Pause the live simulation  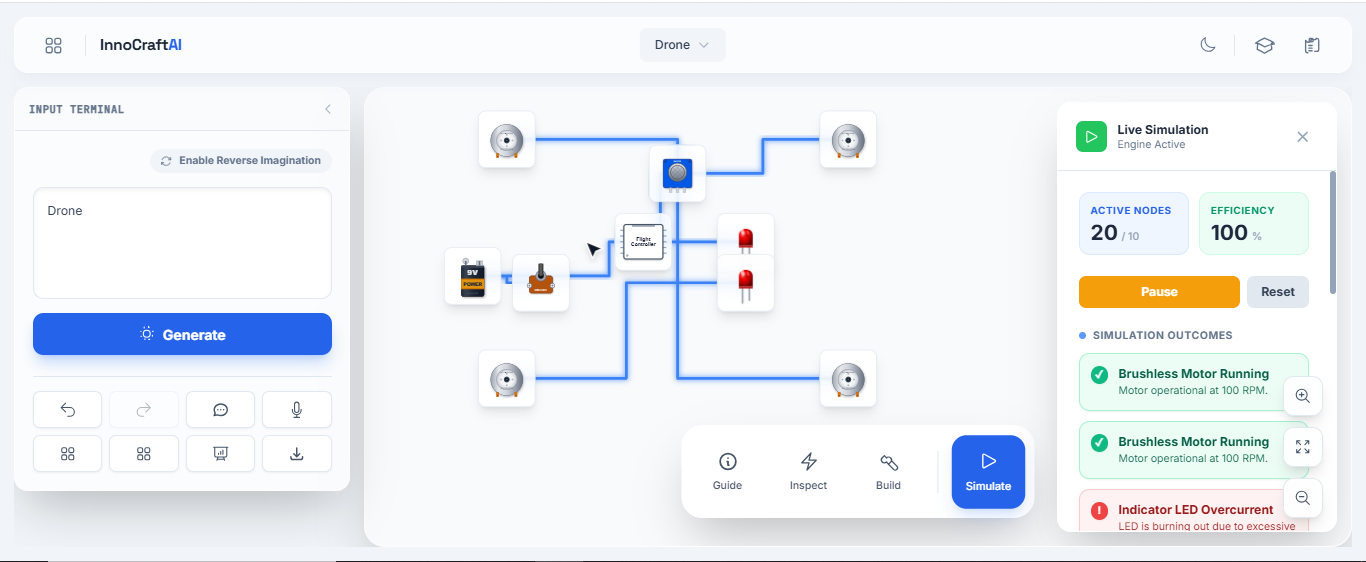tap(1159, 292)
